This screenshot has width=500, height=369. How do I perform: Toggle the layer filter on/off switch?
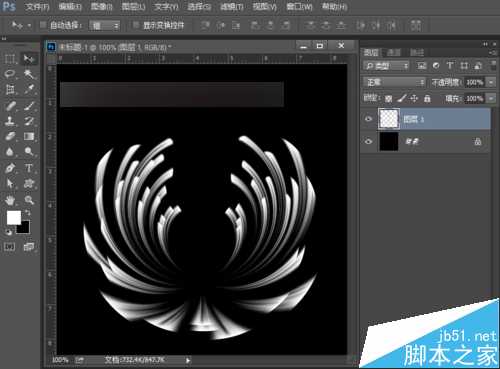coord(493,65)
